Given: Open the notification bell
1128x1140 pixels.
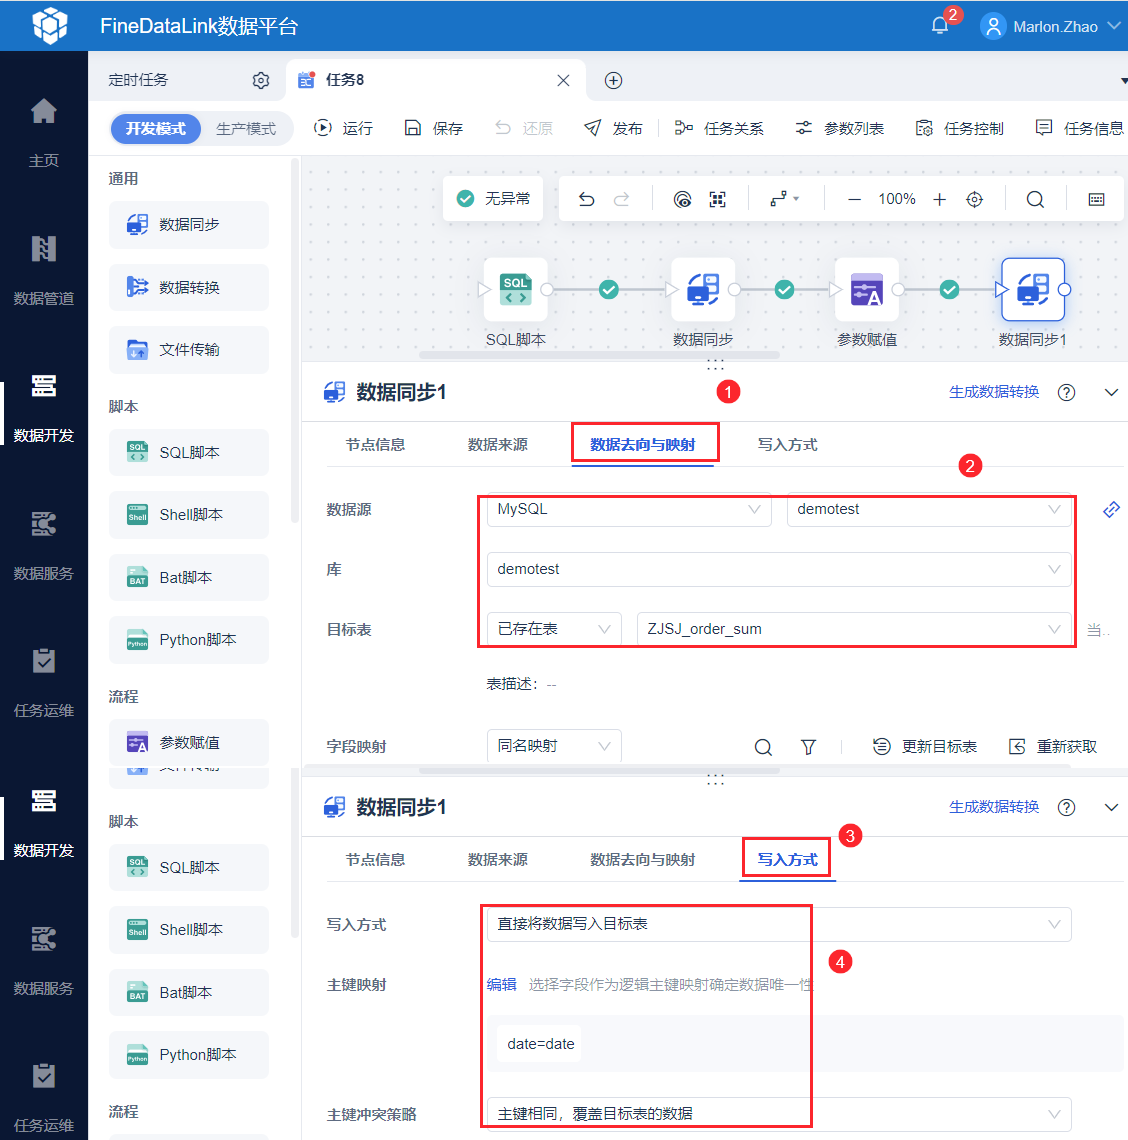Looking at the screenshot, I should (x=940, y=26).
